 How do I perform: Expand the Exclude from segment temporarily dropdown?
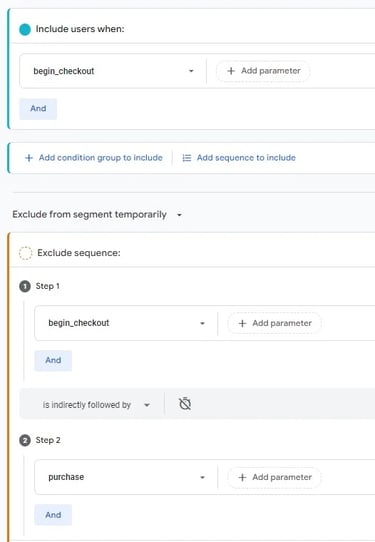point(97,215)
